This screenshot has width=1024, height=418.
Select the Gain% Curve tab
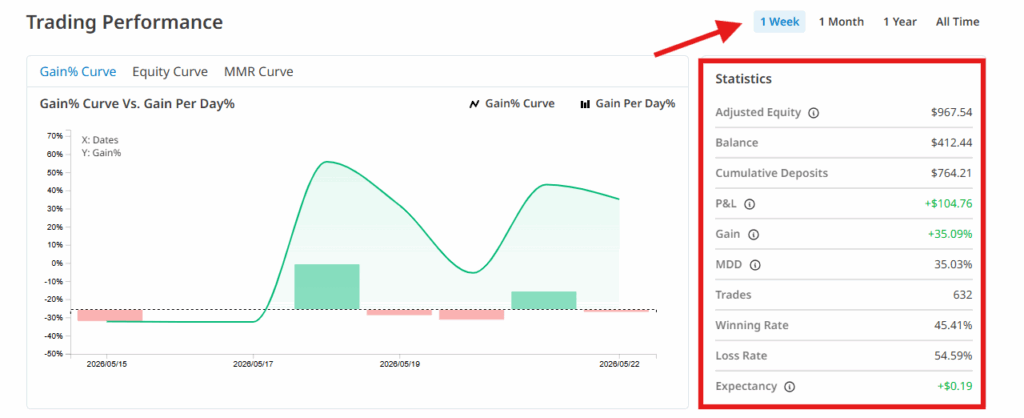coord(78,72)
